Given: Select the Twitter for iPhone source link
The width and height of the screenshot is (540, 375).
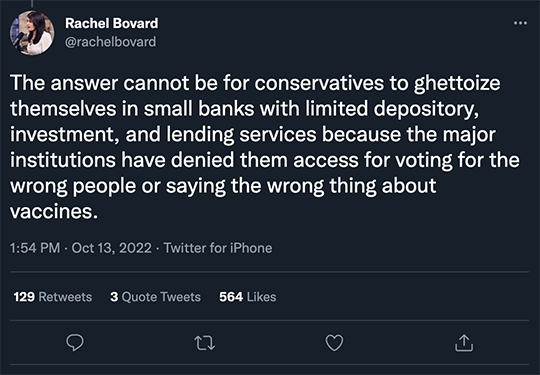Looking at the screenshot, I should coord(218,248).
